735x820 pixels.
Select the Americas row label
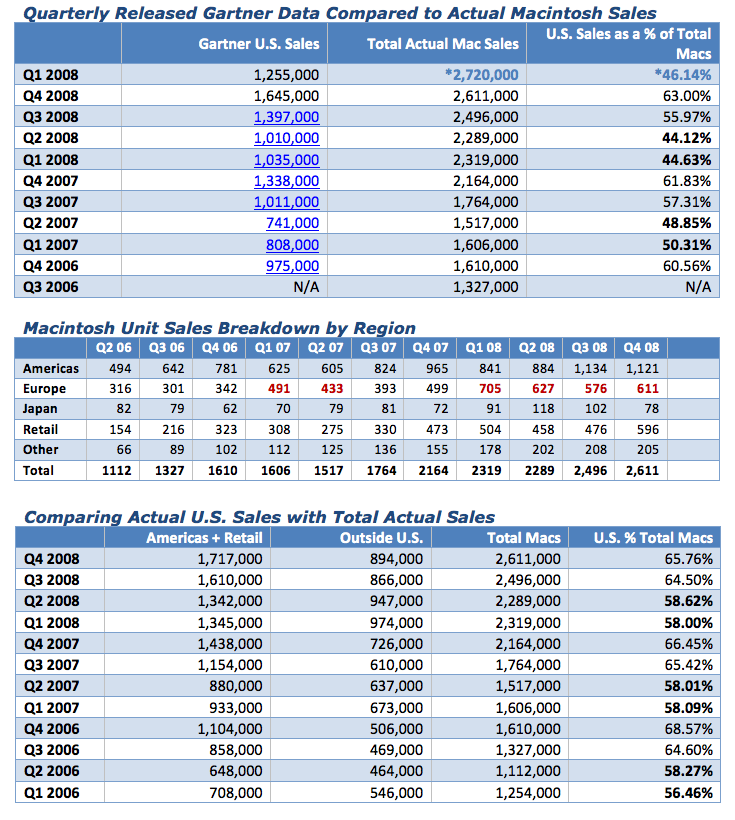tap(51, 369)
